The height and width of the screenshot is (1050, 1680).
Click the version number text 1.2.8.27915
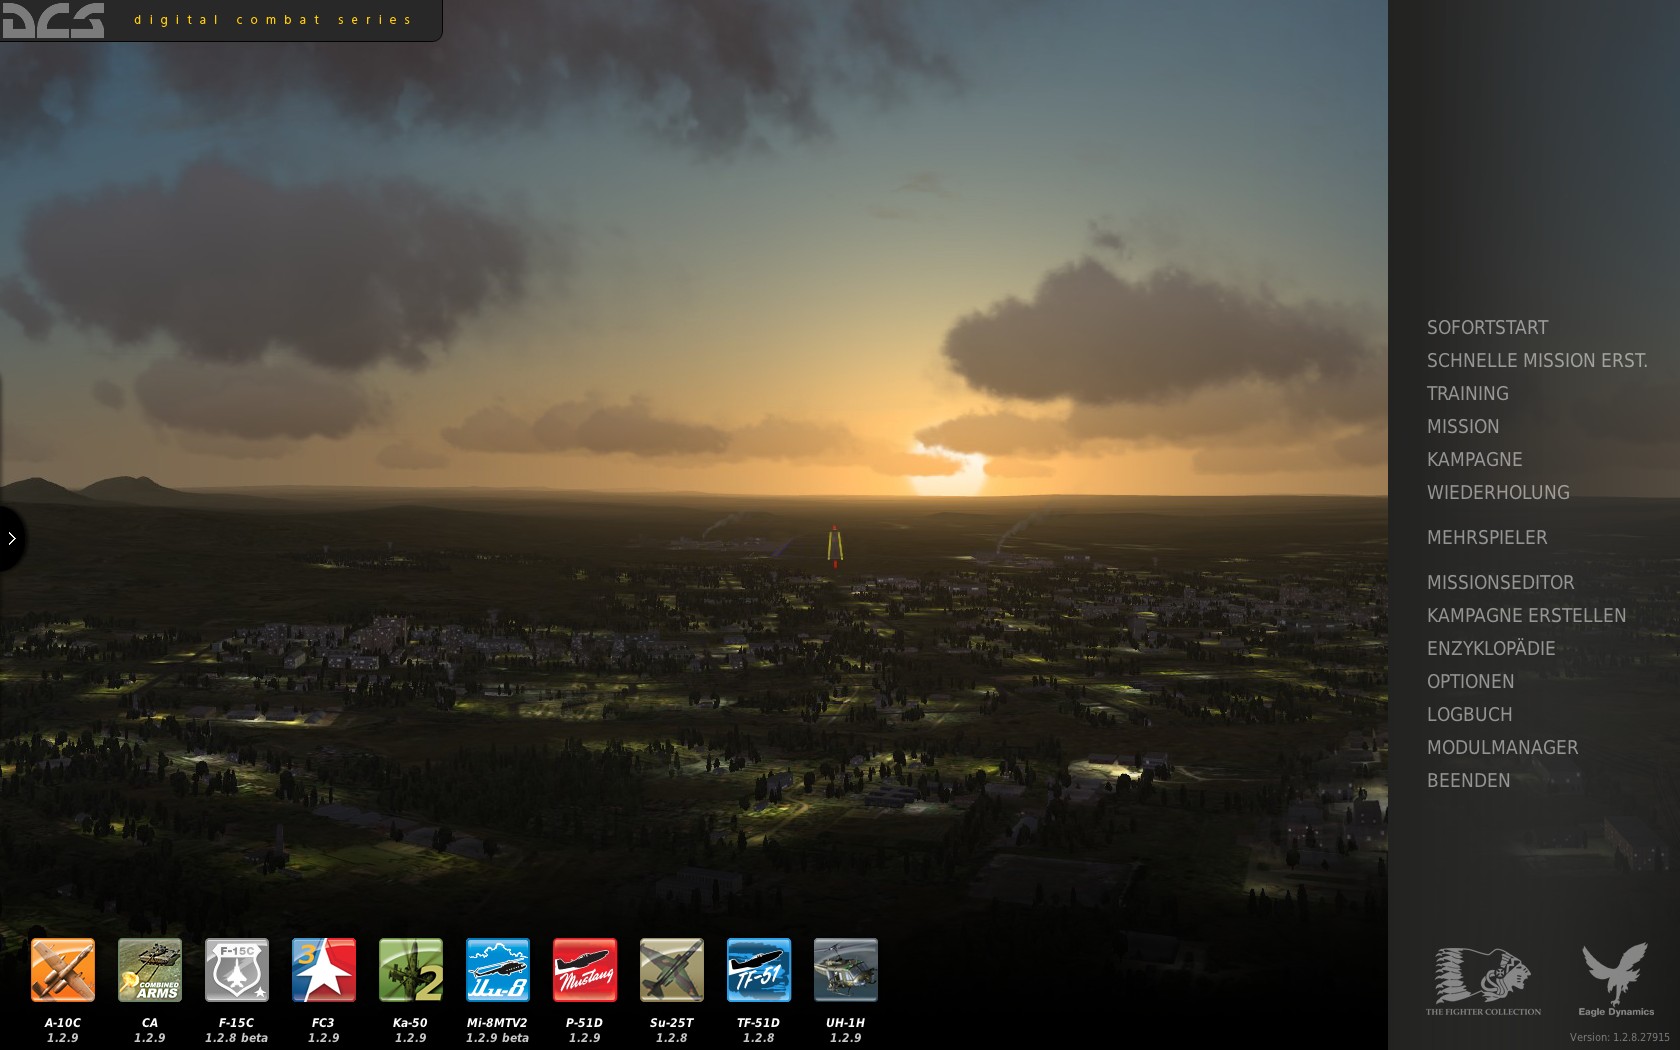click(x=1620, y=1038)
